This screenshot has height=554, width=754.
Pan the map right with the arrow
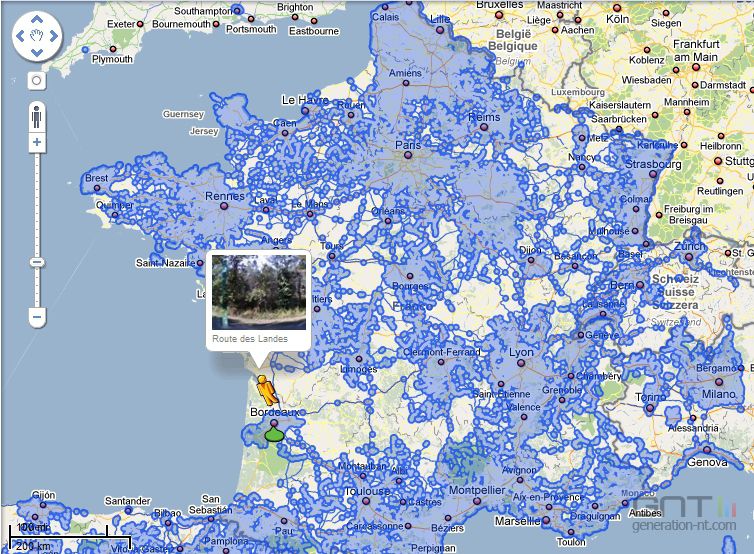[x=54, y=36]
